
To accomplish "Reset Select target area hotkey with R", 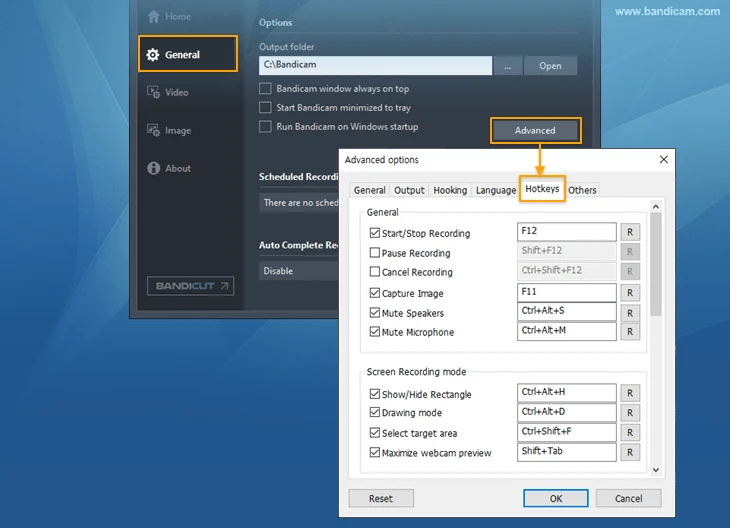I will (630, 433).
